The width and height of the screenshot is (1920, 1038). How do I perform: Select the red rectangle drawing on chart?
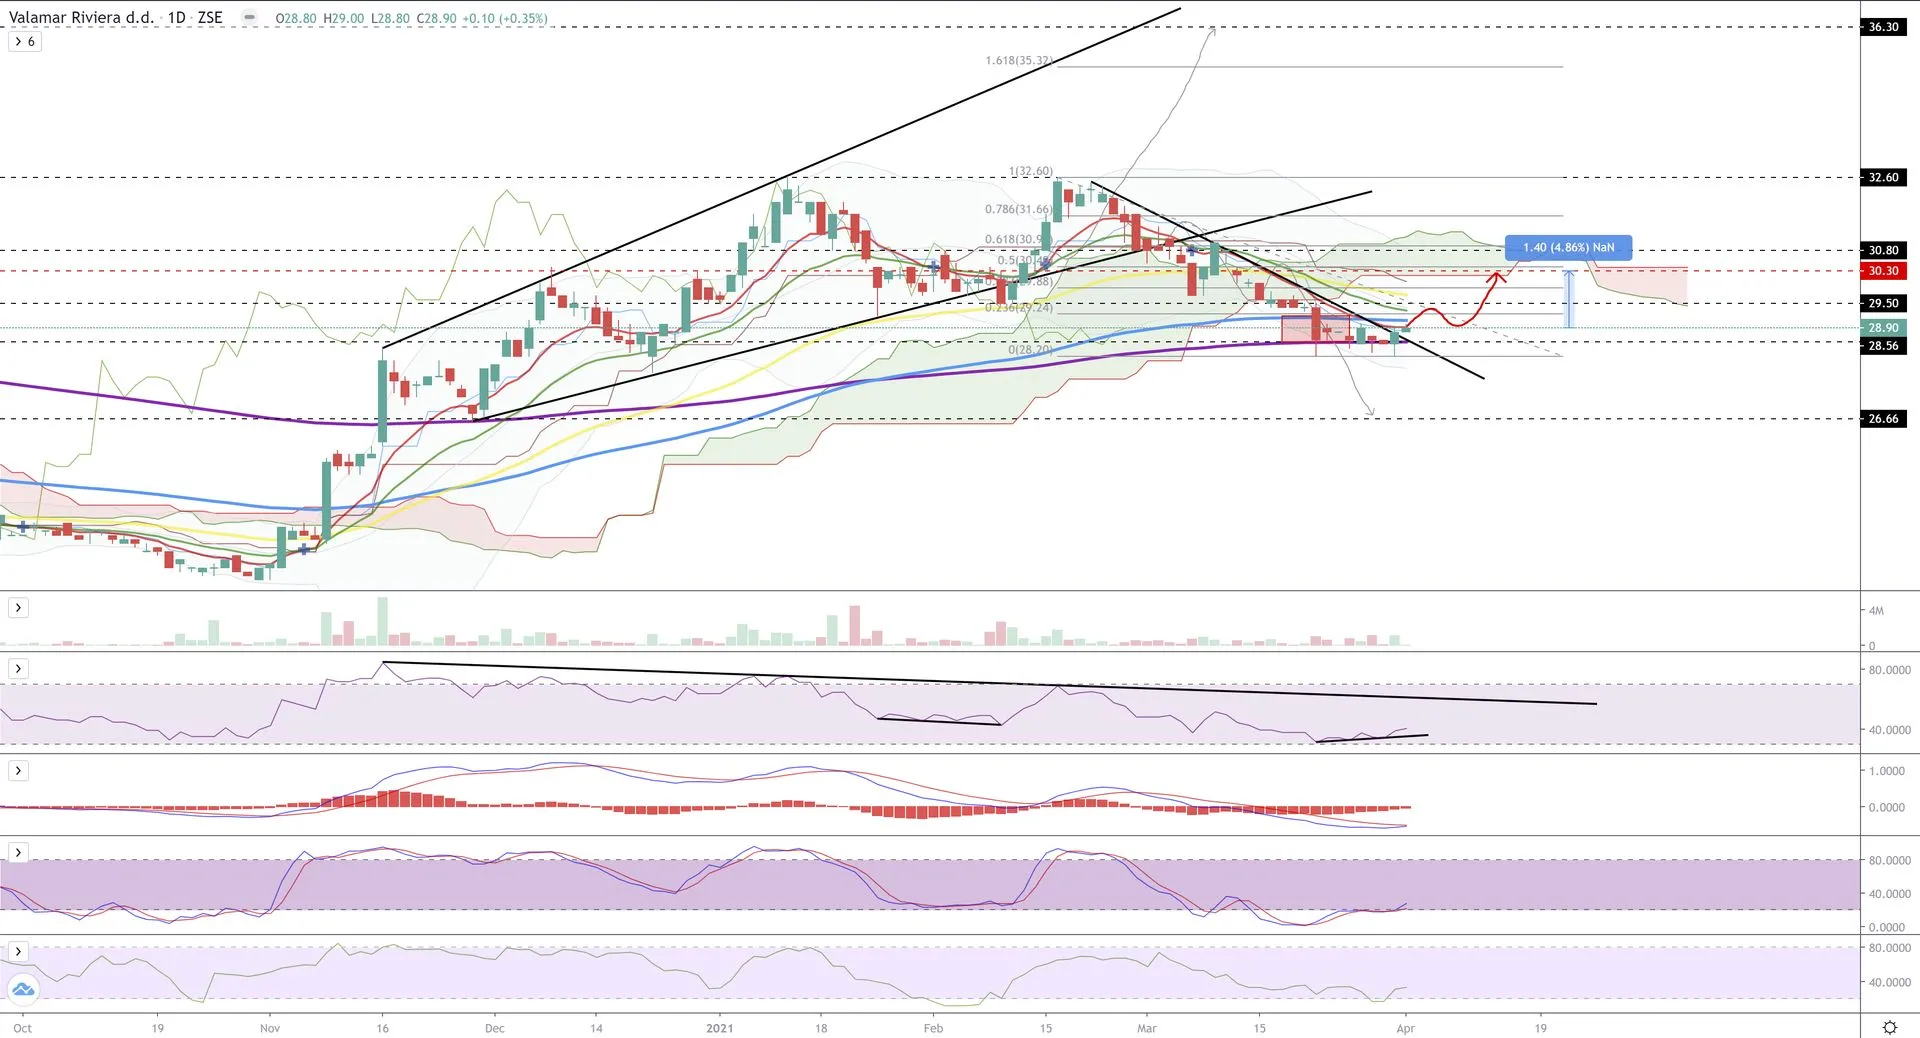1314,329
